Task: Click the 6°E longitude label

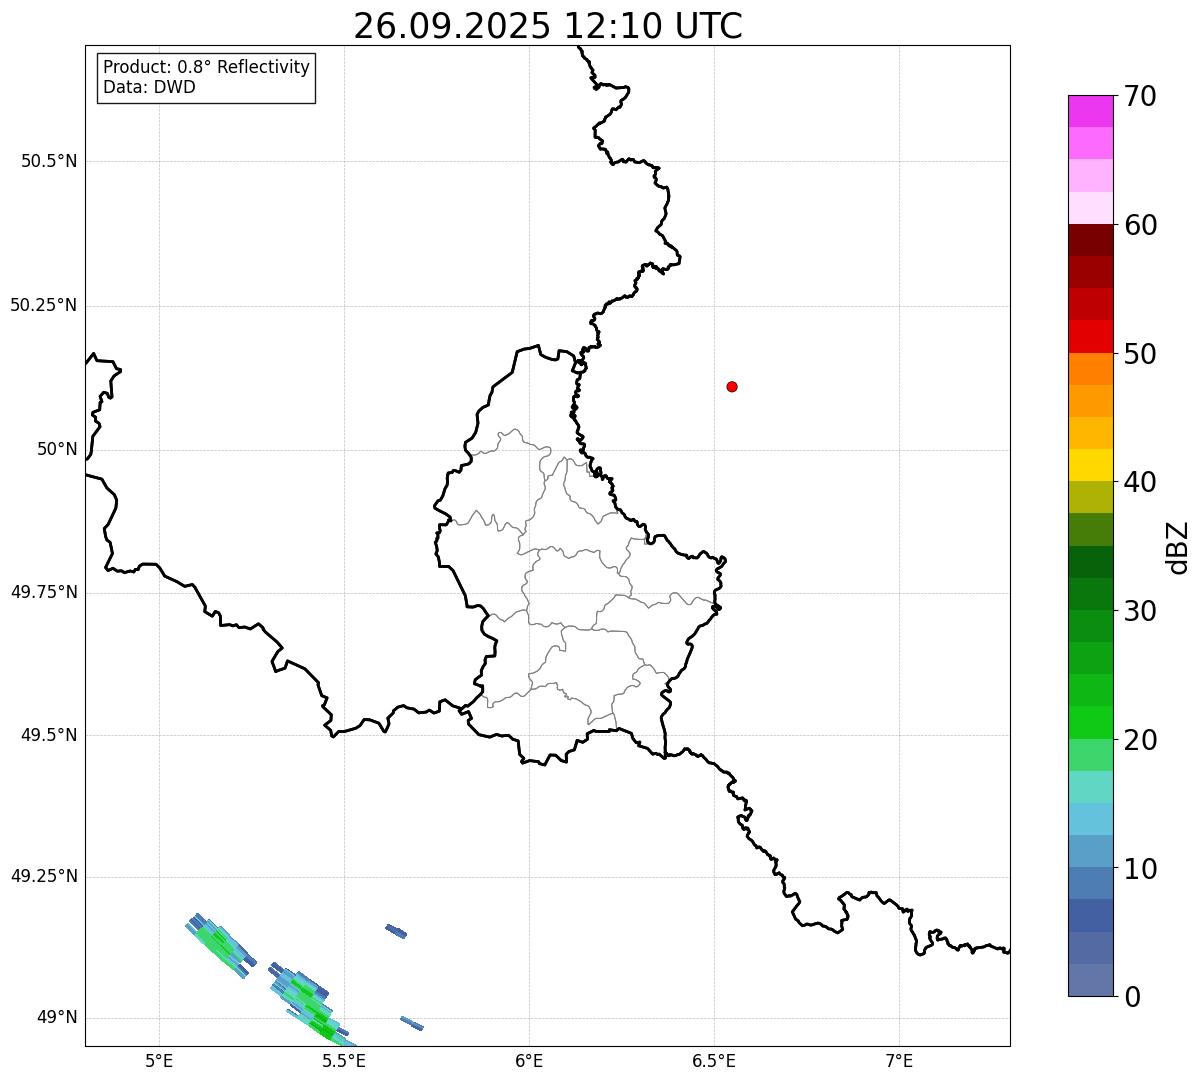Action: [529, 1060]
